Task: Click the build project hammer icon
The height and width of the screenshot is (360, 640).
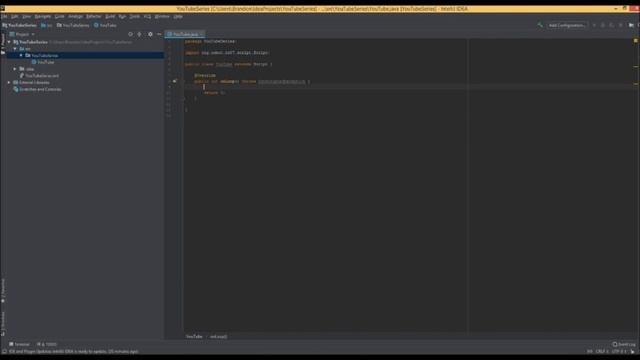Action: tap(540, 25)
